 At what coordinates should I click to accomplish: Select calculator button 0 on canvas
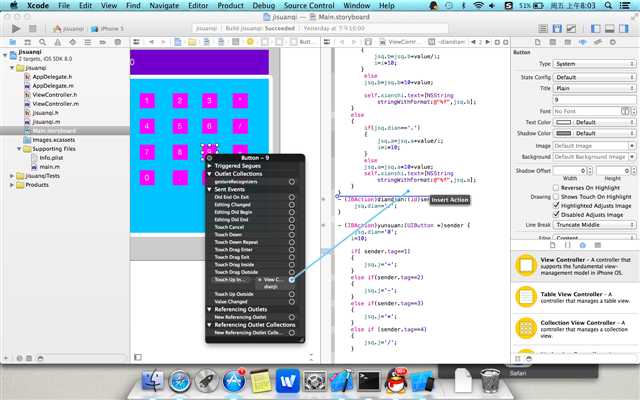tap(147, 178)
